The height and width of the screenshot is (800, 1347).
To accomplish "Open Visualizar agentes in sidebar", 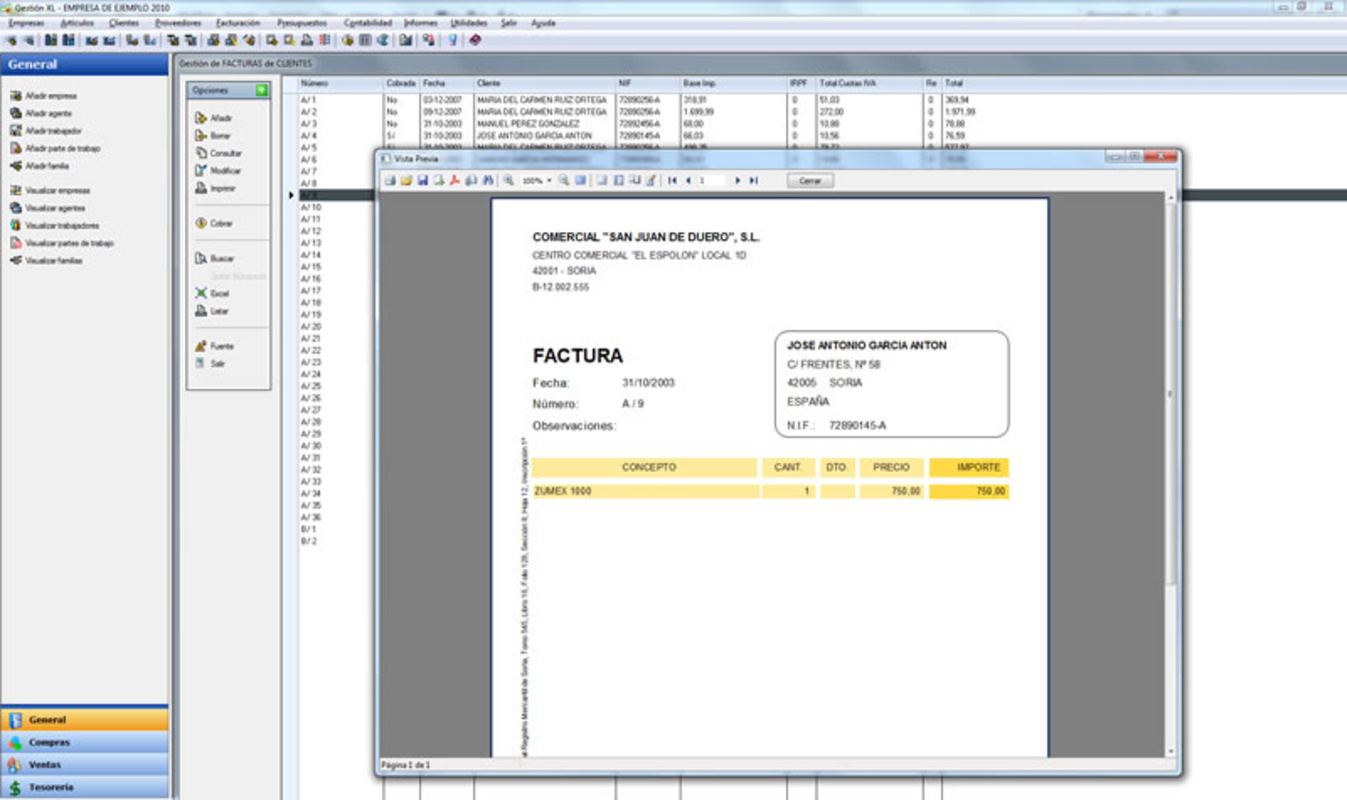I will [x=48, y=208].
